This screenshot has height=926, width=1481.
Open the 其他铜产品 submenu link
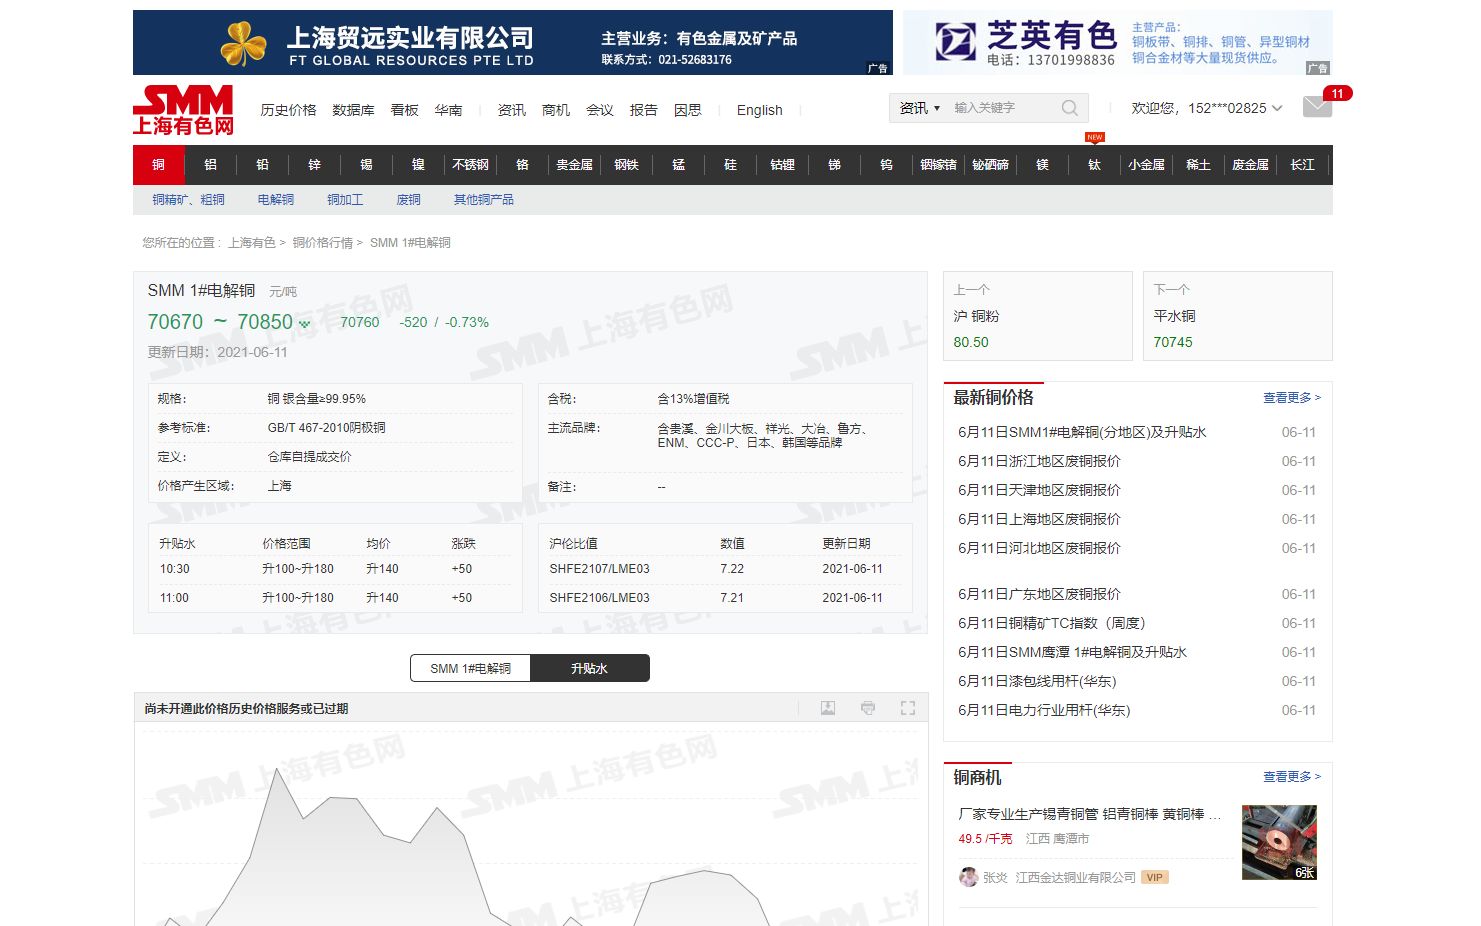click(x=484, y=200)
